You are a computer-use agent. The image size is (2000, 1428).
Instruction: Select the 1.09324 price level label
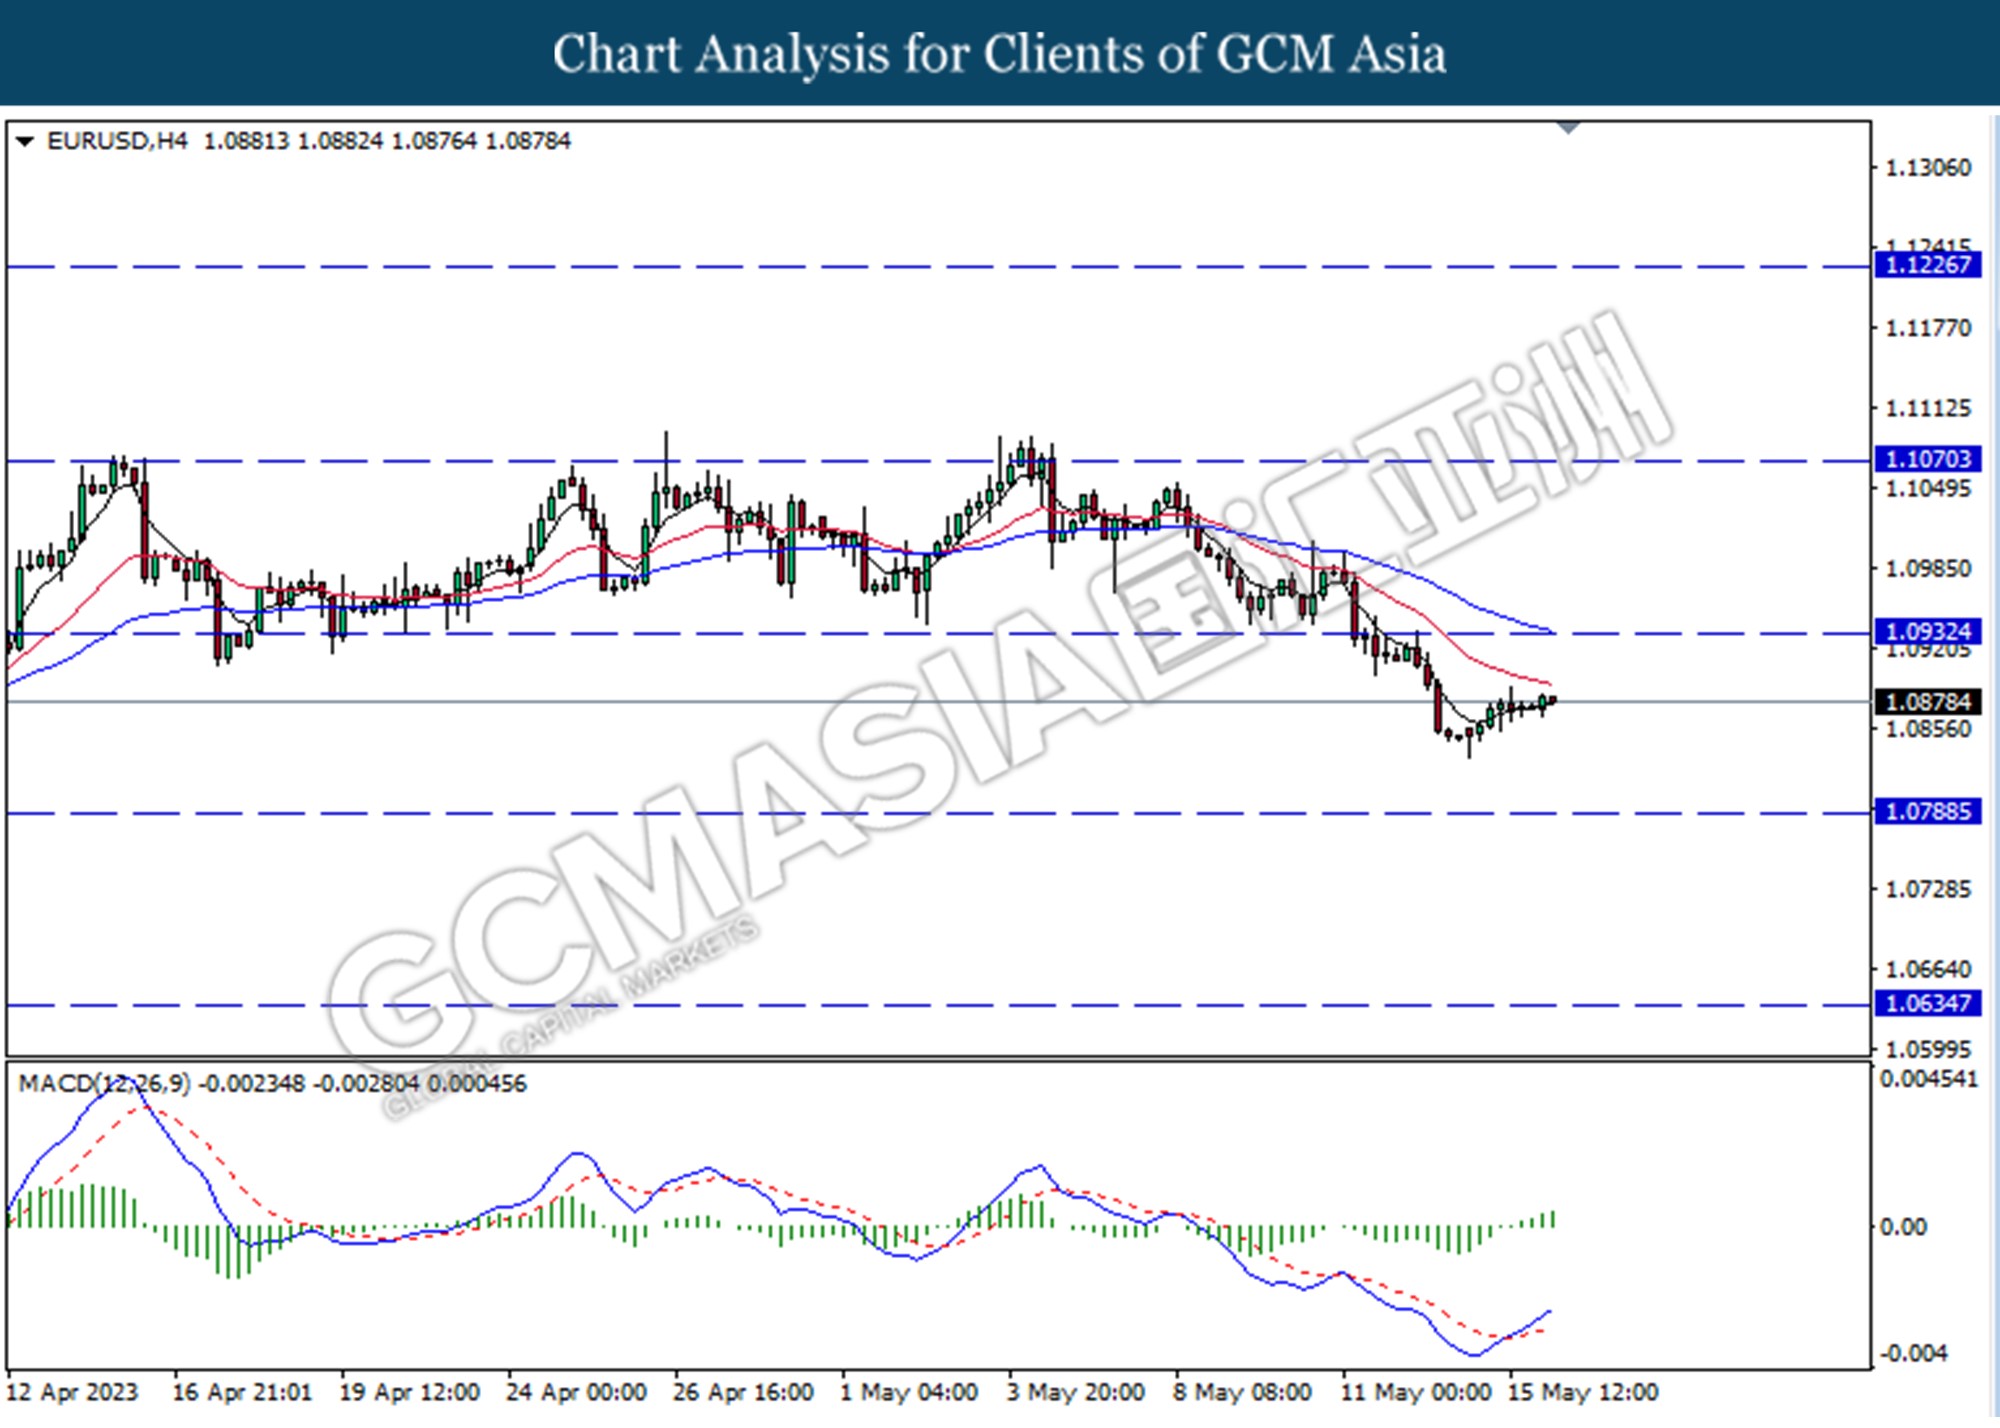pos(1927,632)
